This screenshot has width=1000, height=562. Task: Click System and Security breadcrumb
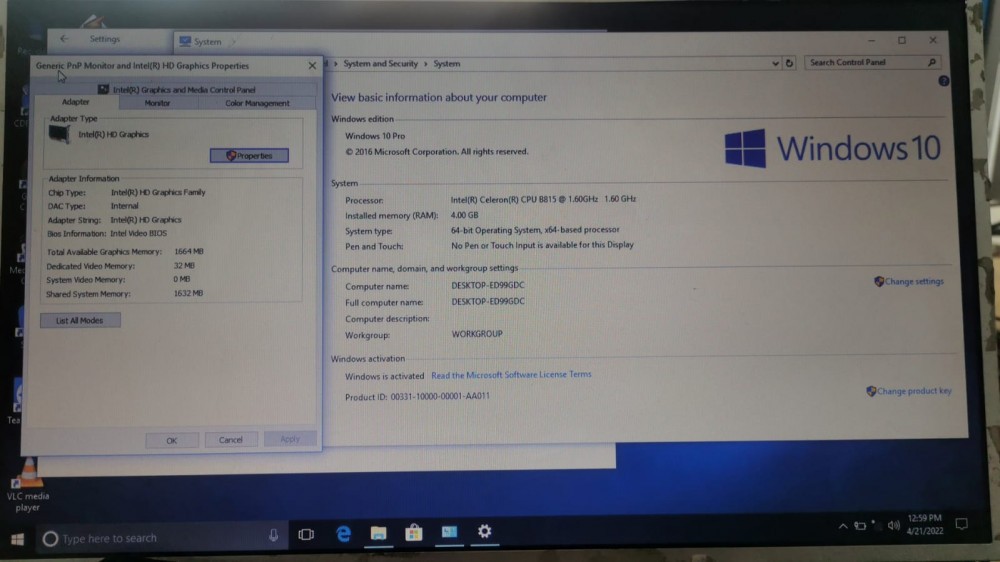click(381, 64)
